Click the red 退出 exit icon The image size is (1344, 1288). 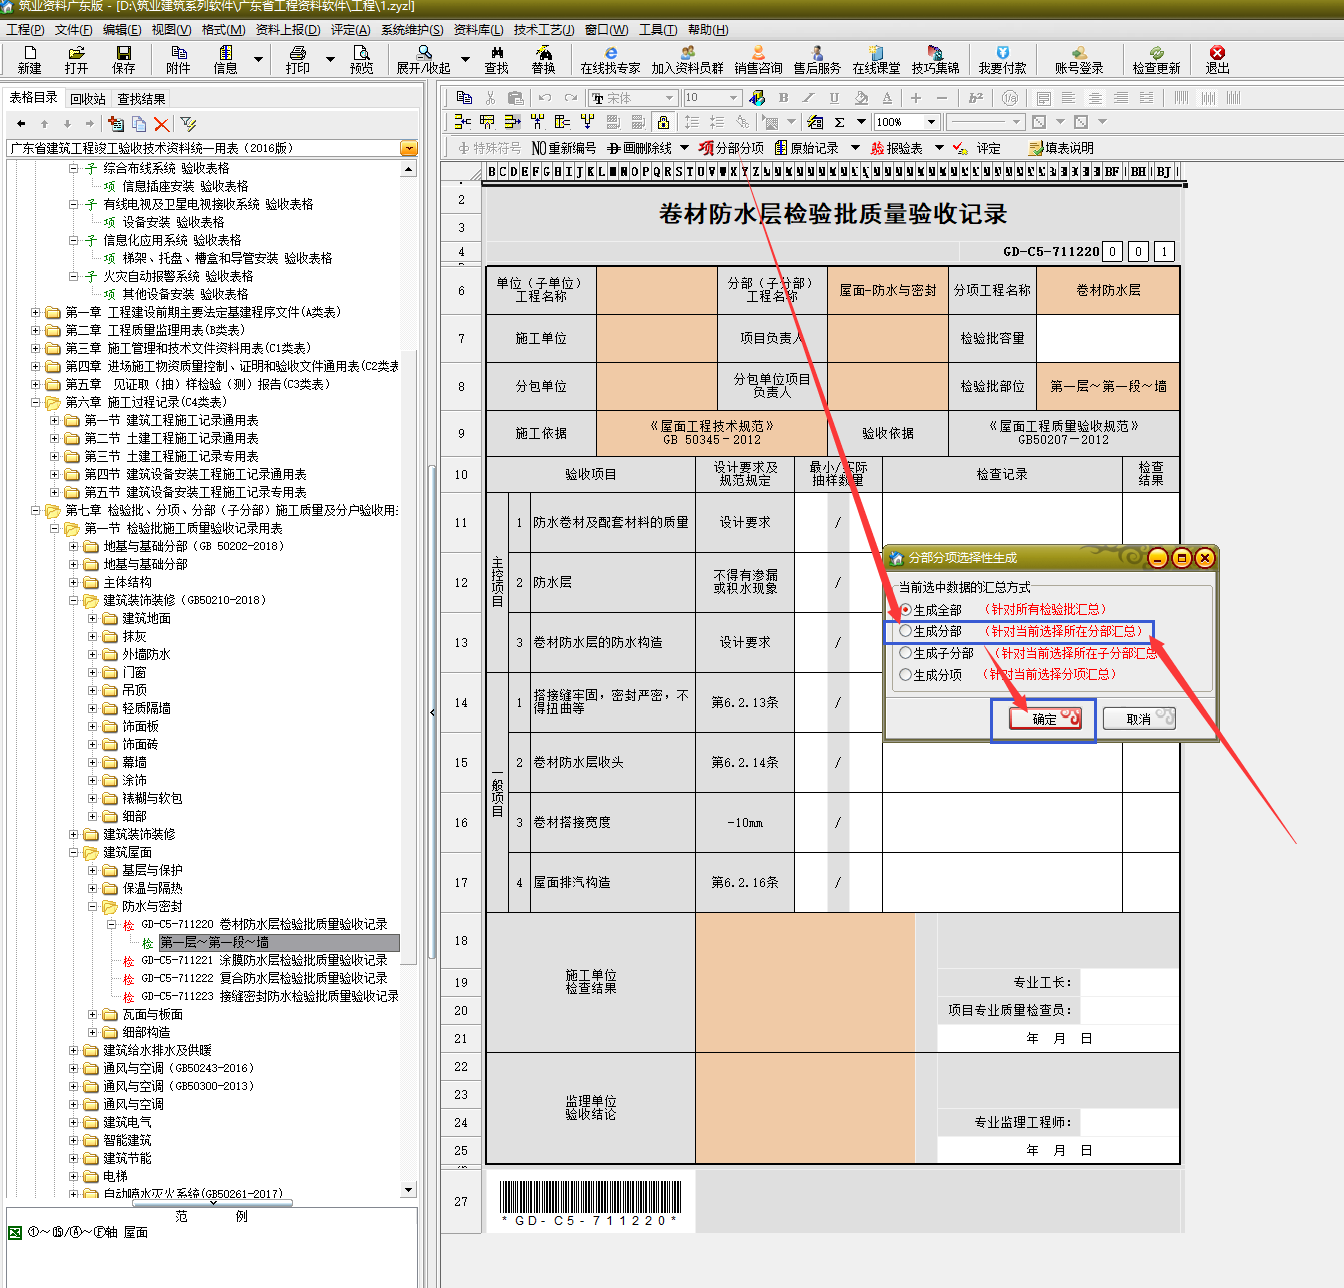pyautogui.click(x=1217, y=60)
